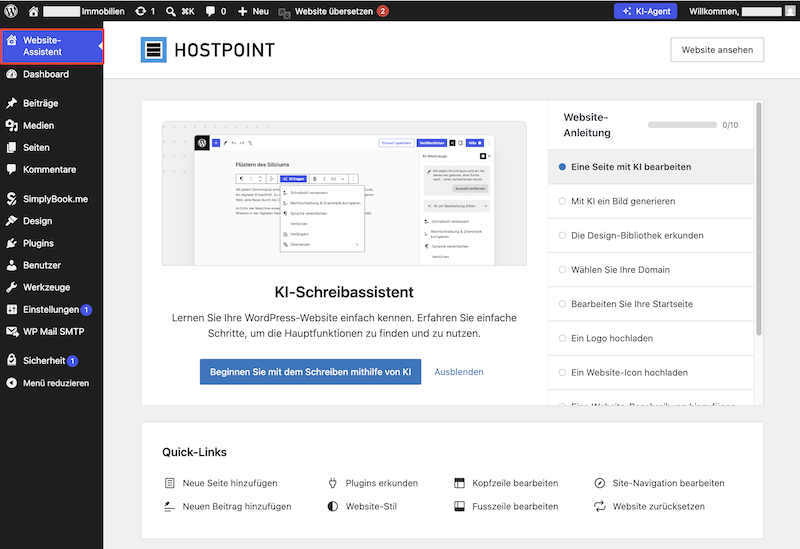Click the translate icon before Website übersetzen
This screenshot has height=549, width=800.
[284, 12]
